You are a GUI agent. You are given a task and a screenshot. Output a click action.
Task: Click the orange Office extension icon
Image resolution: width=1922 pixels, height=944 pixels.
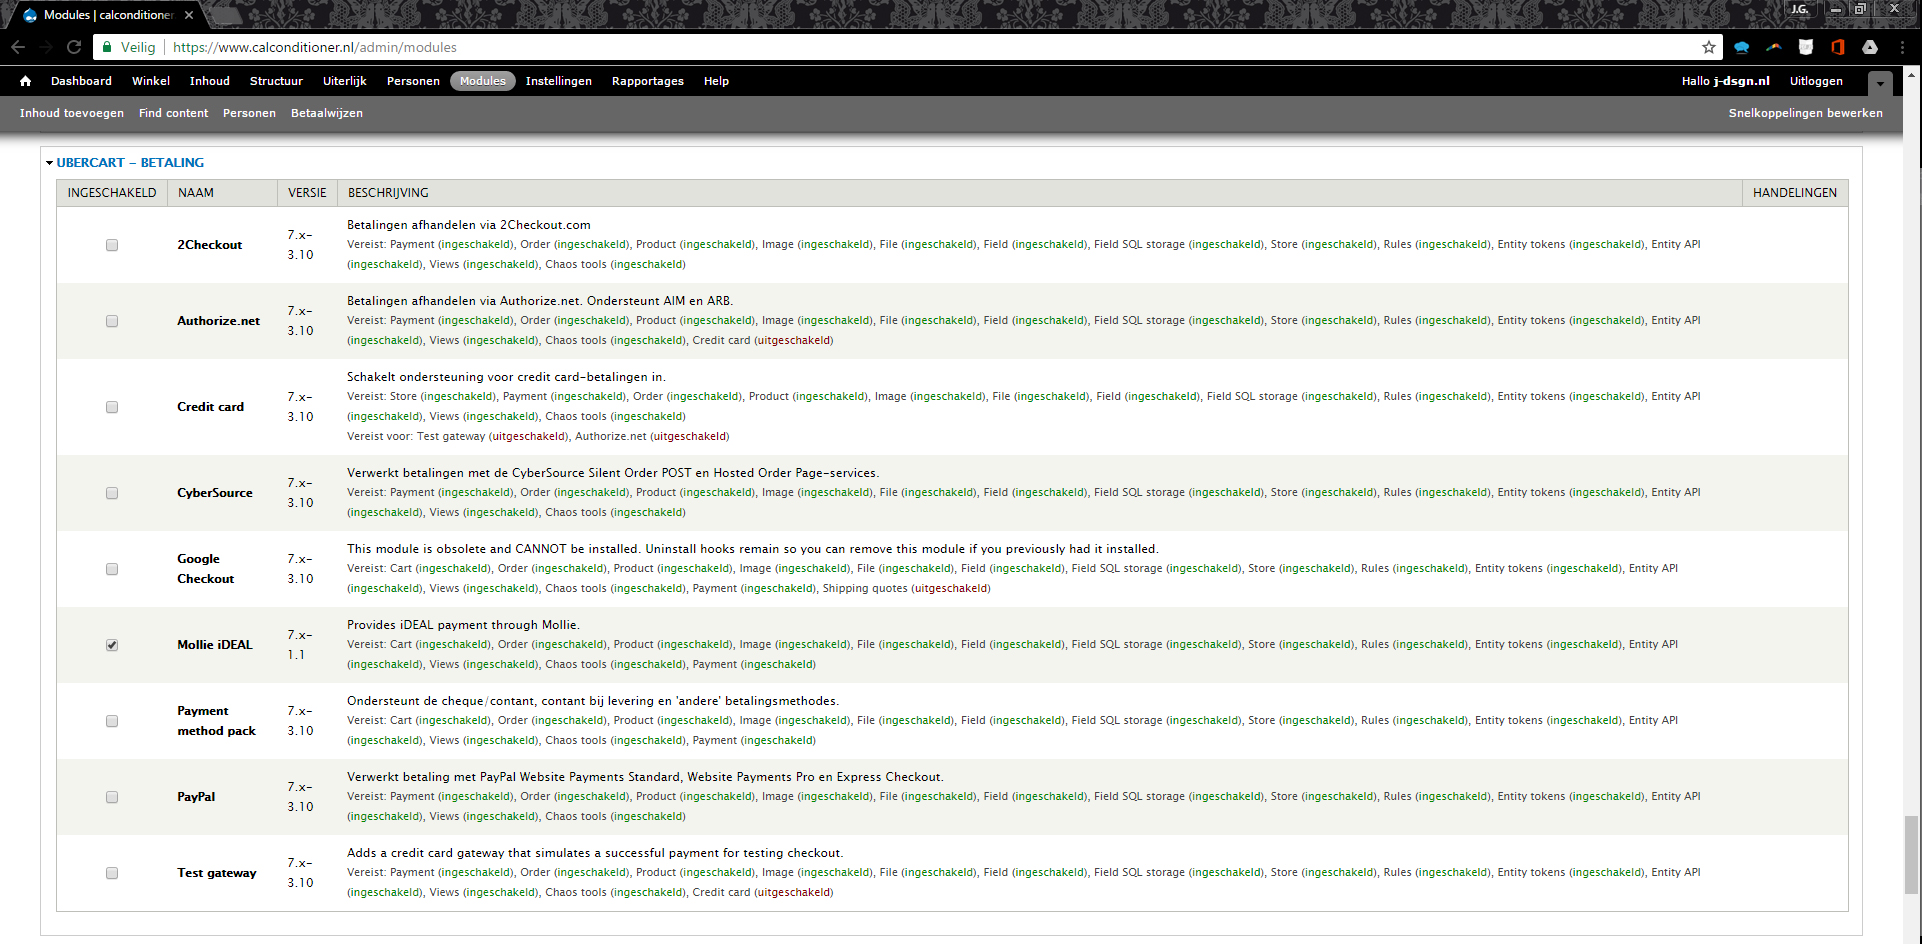(1839, 47)
